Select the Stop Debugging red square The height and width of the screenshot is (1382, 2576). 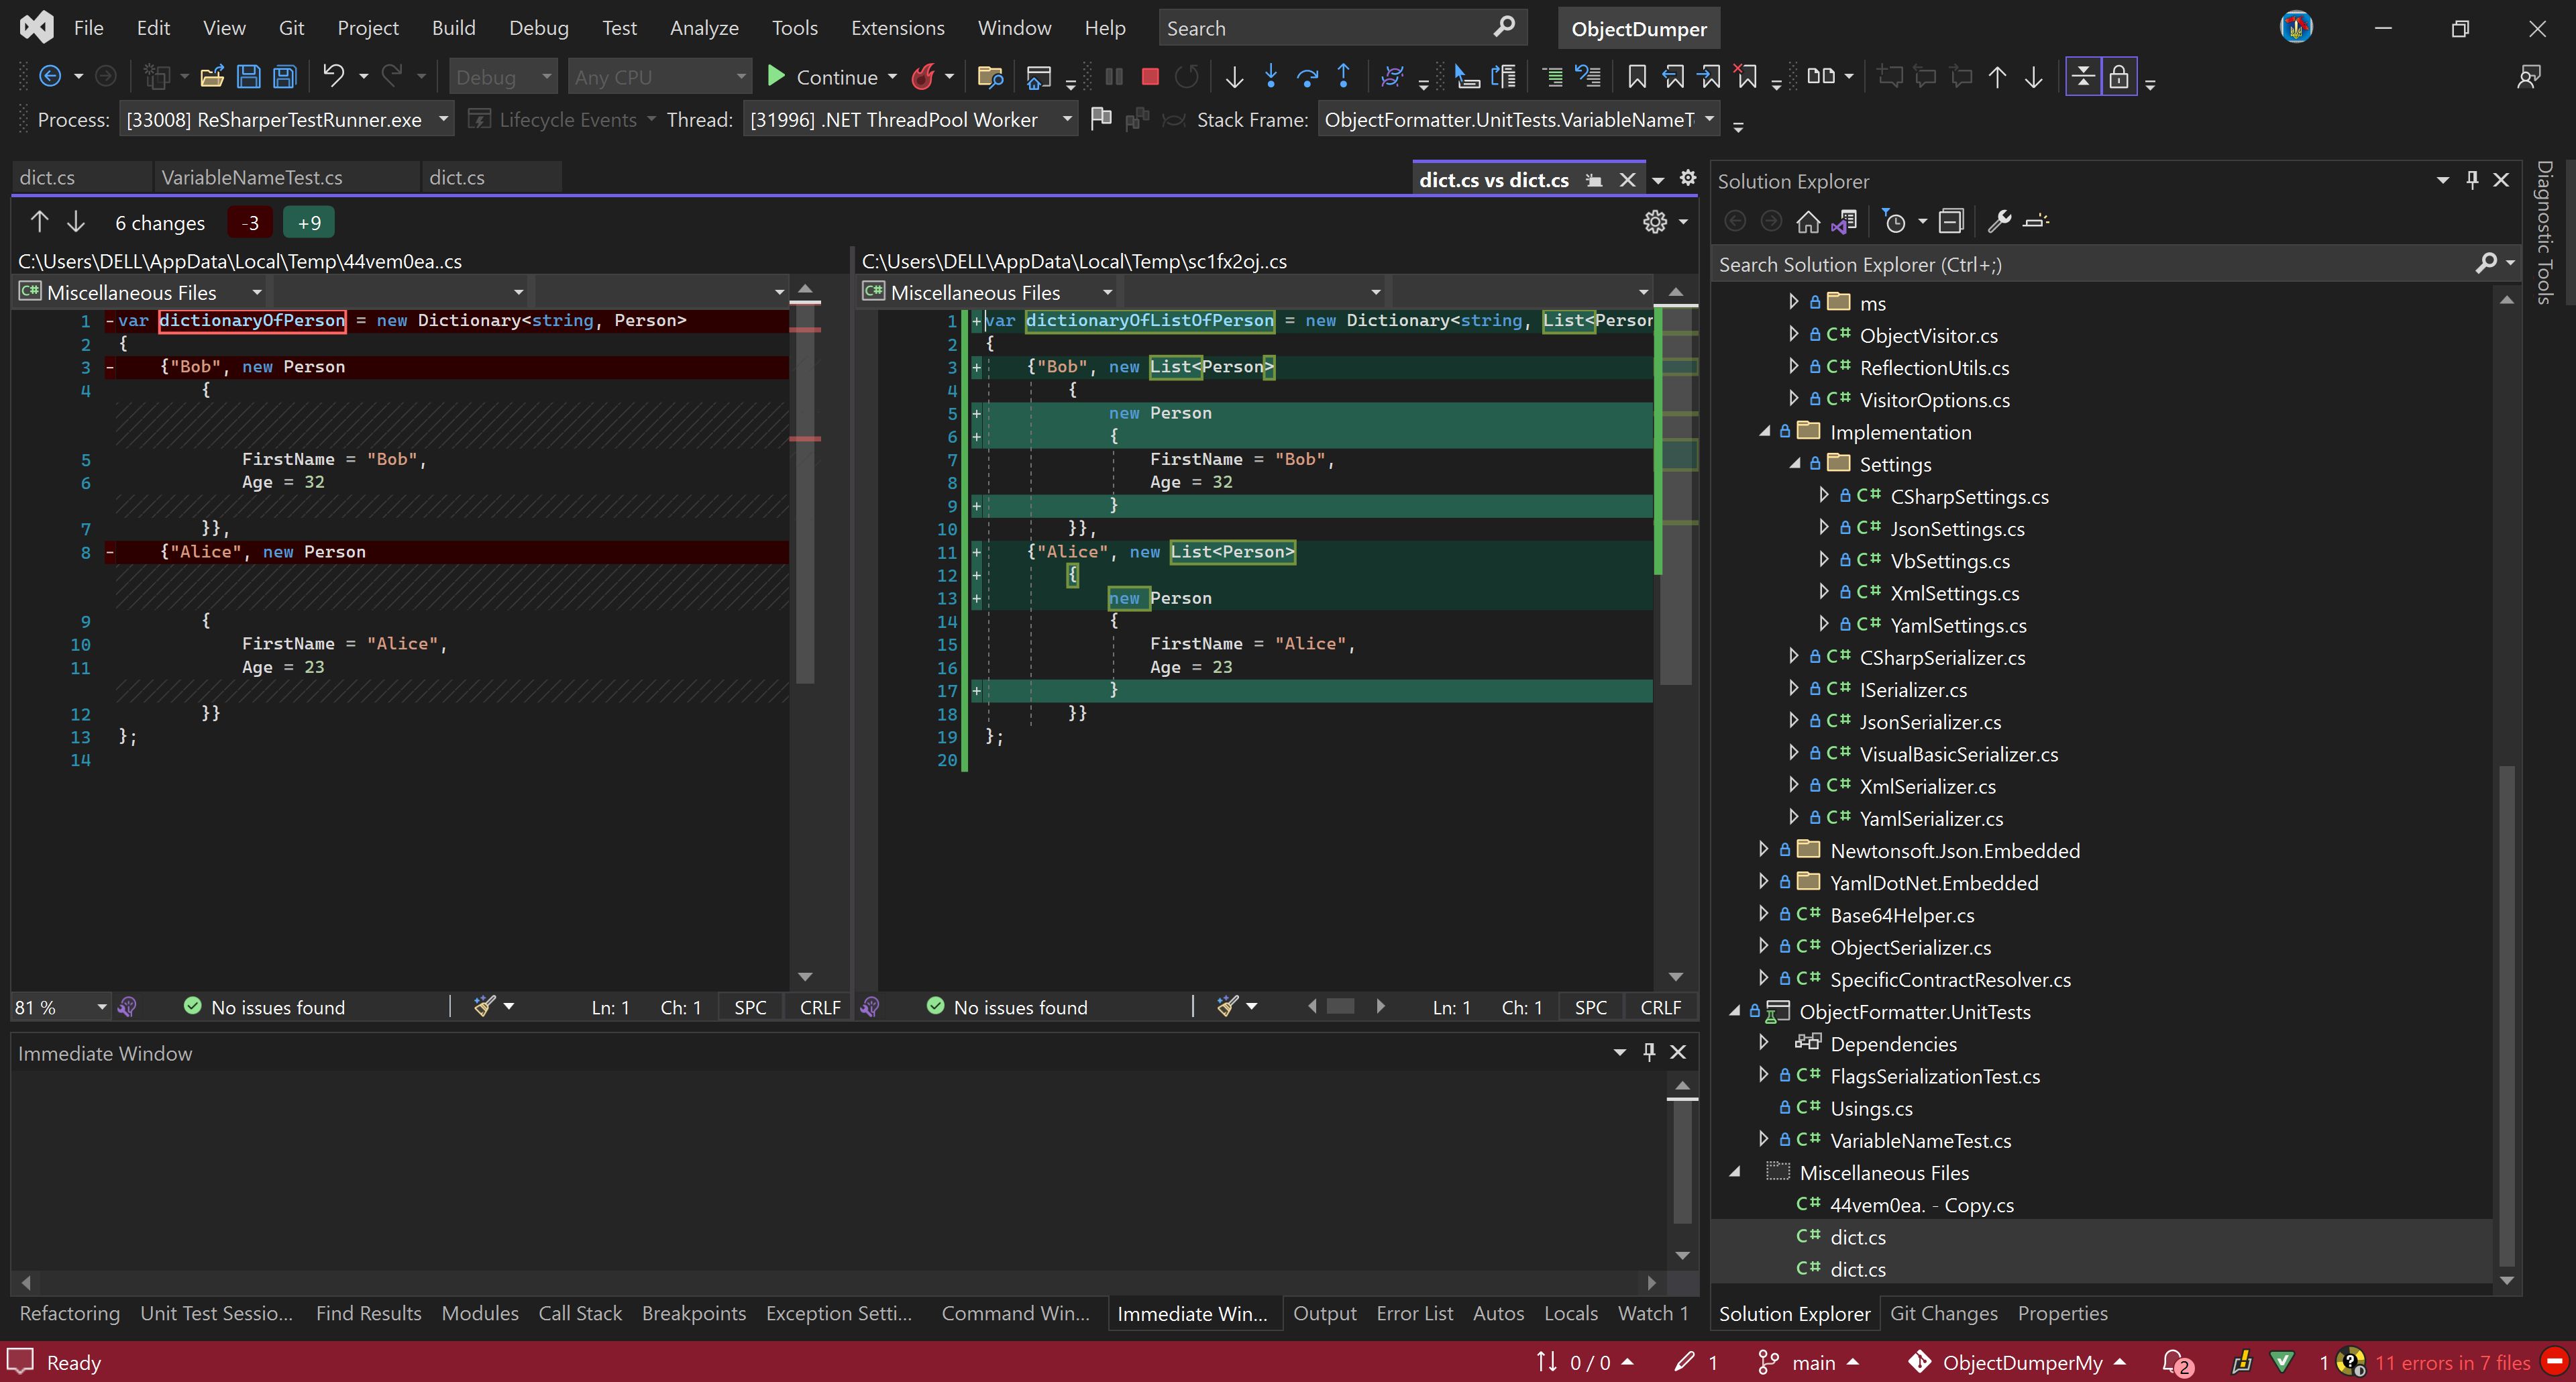(1149, 76)
